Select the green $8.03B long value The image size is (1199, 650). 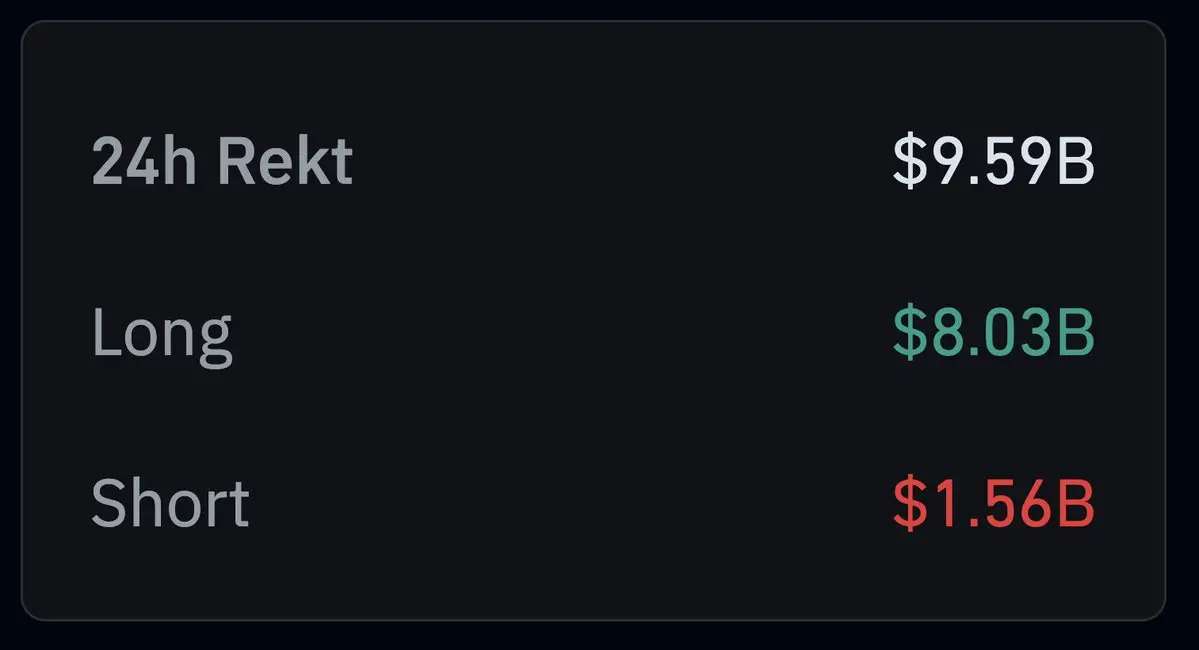(993, 333)
